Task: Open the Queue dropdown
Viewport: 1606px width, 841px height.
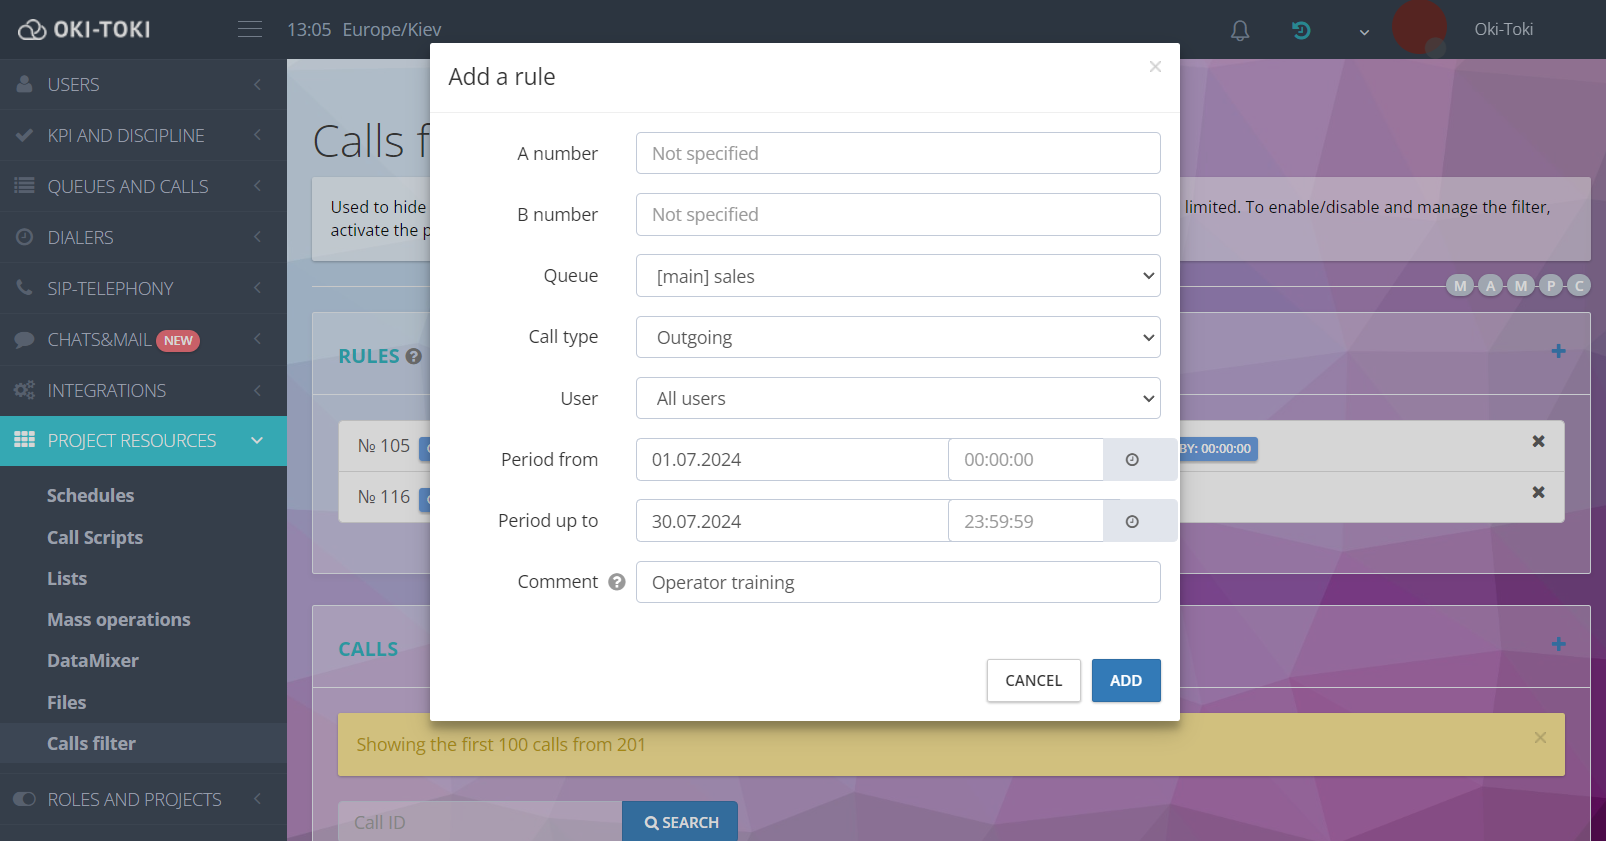Action: pyautogui.click(x=897, y=276)
